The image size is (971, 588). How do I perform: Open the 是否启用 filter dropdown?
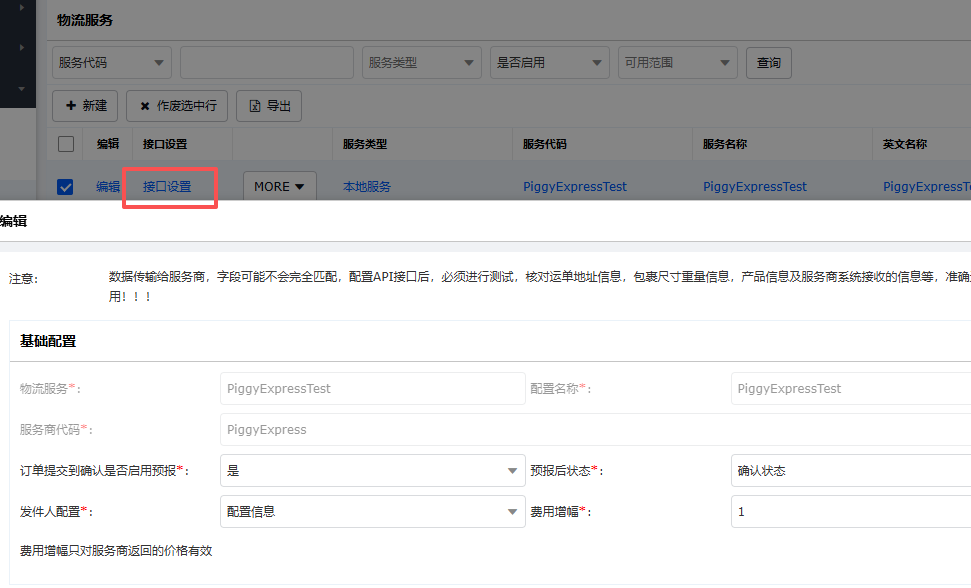point(549,62)
